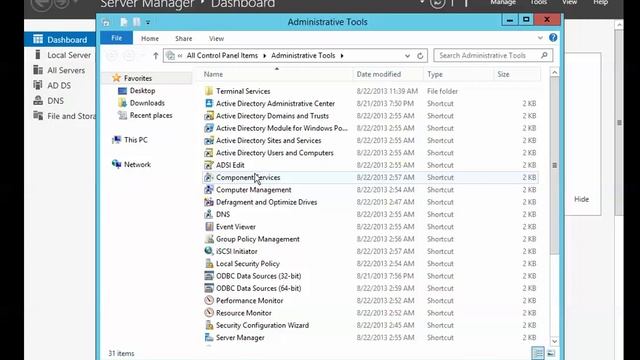Switch to the large icons view layout
The height and width of the screenshot is (360, 640).
click(551, 353)
